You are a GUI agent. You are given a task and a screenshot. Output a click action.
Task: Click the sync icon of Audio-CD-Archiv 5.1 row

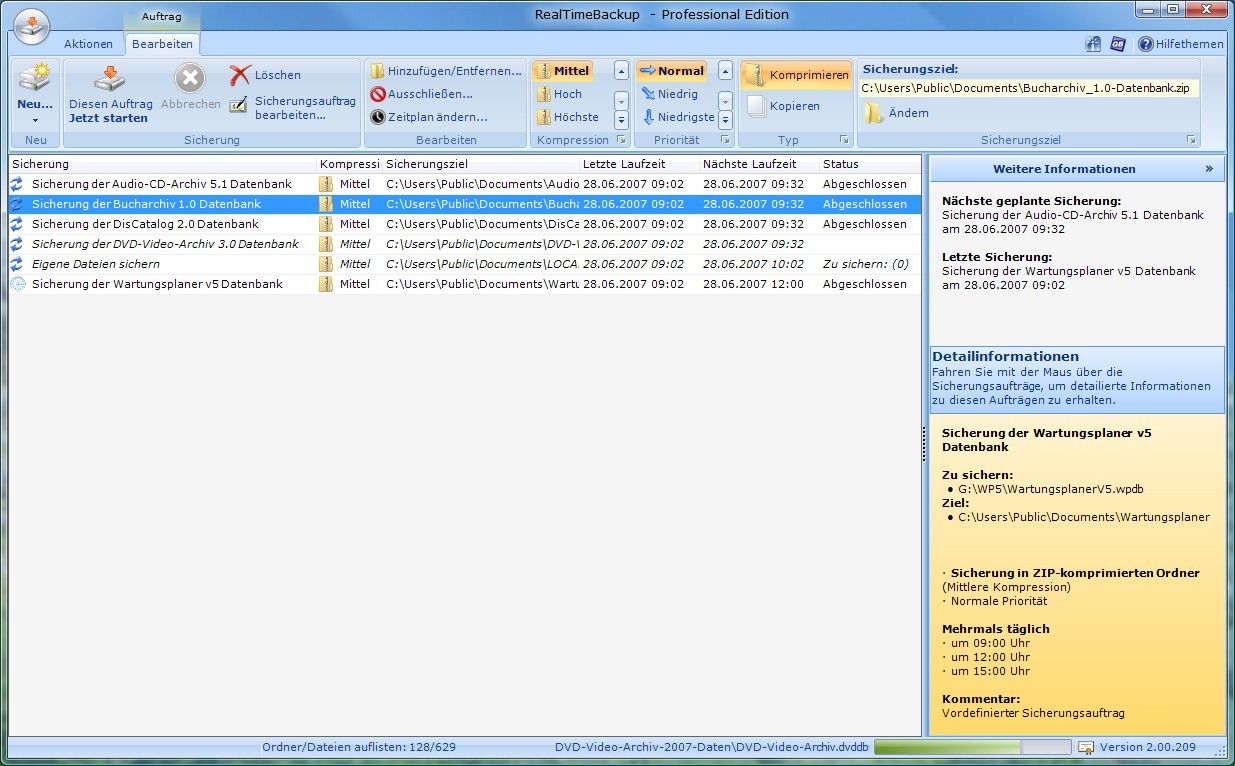pos(17,184)
